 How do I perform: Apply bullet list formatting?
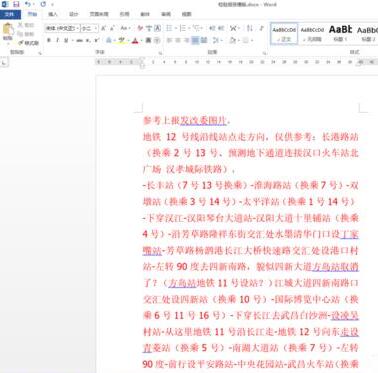coord(169,29)
